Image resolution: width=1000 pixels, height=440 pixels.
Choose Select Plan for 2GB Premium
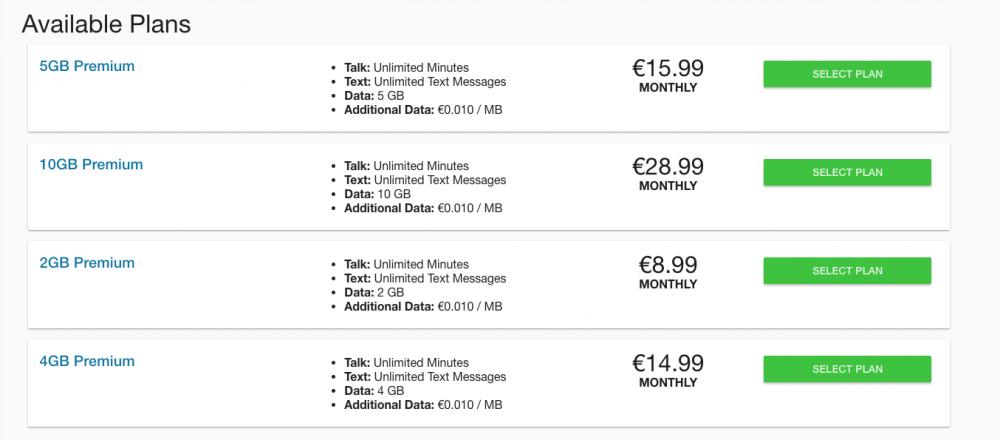click(x=847, y=271)
